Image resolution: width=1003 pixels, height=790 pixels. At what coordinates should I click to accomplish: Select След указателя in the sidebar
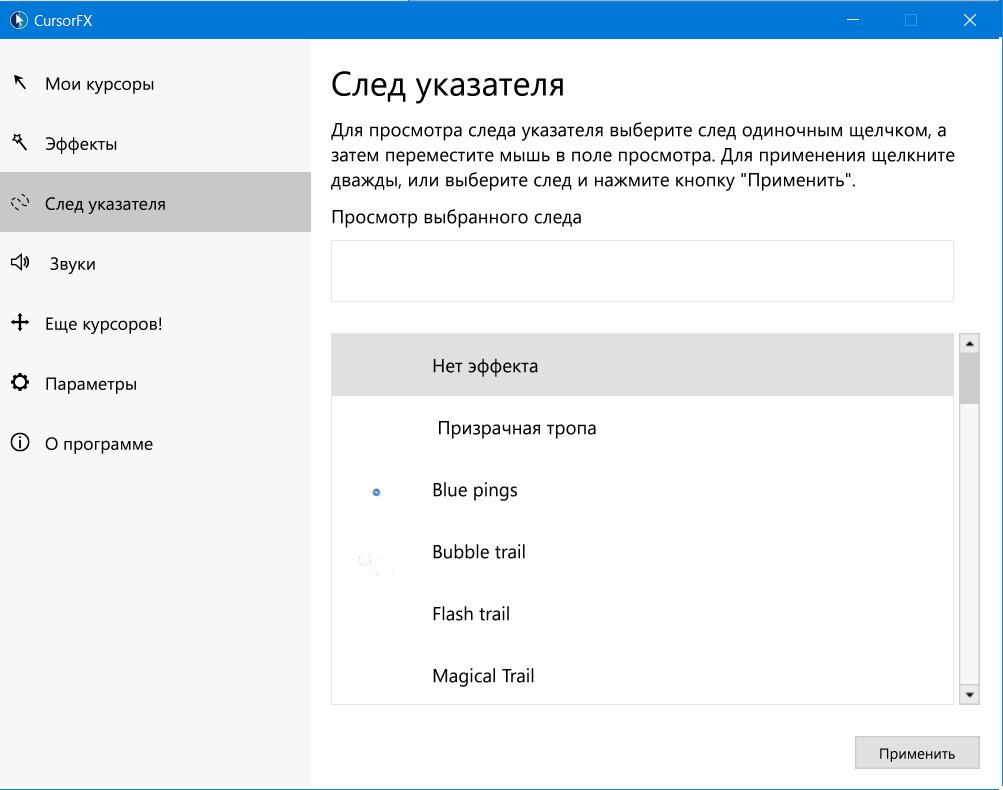coord(155,202)
